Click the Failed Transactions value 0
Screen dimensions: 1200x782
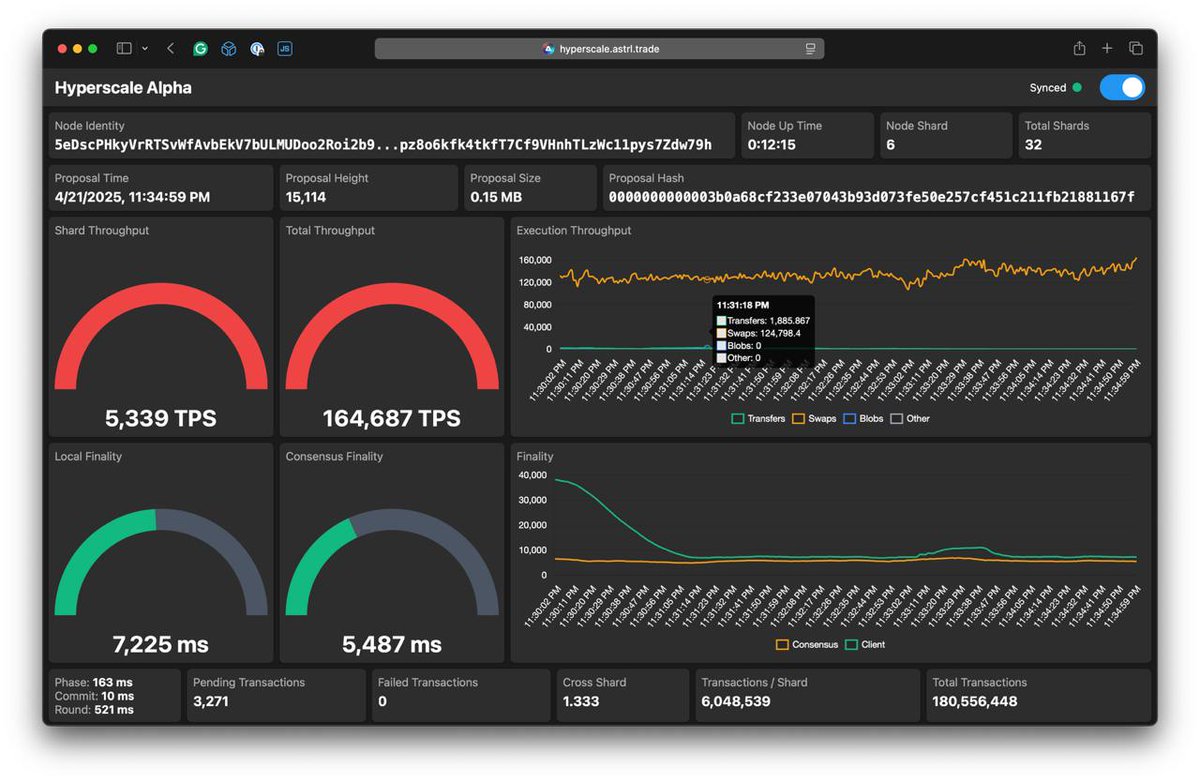pos(382,701)
